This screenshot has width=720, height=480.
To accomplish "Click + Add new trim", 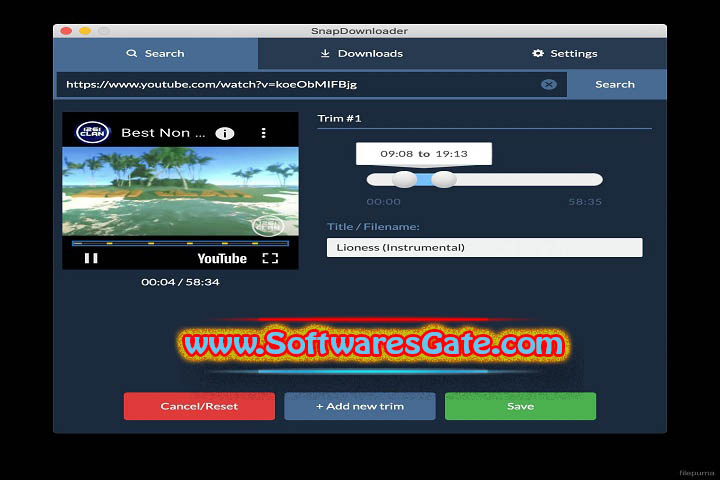I will tap(360, 406).
